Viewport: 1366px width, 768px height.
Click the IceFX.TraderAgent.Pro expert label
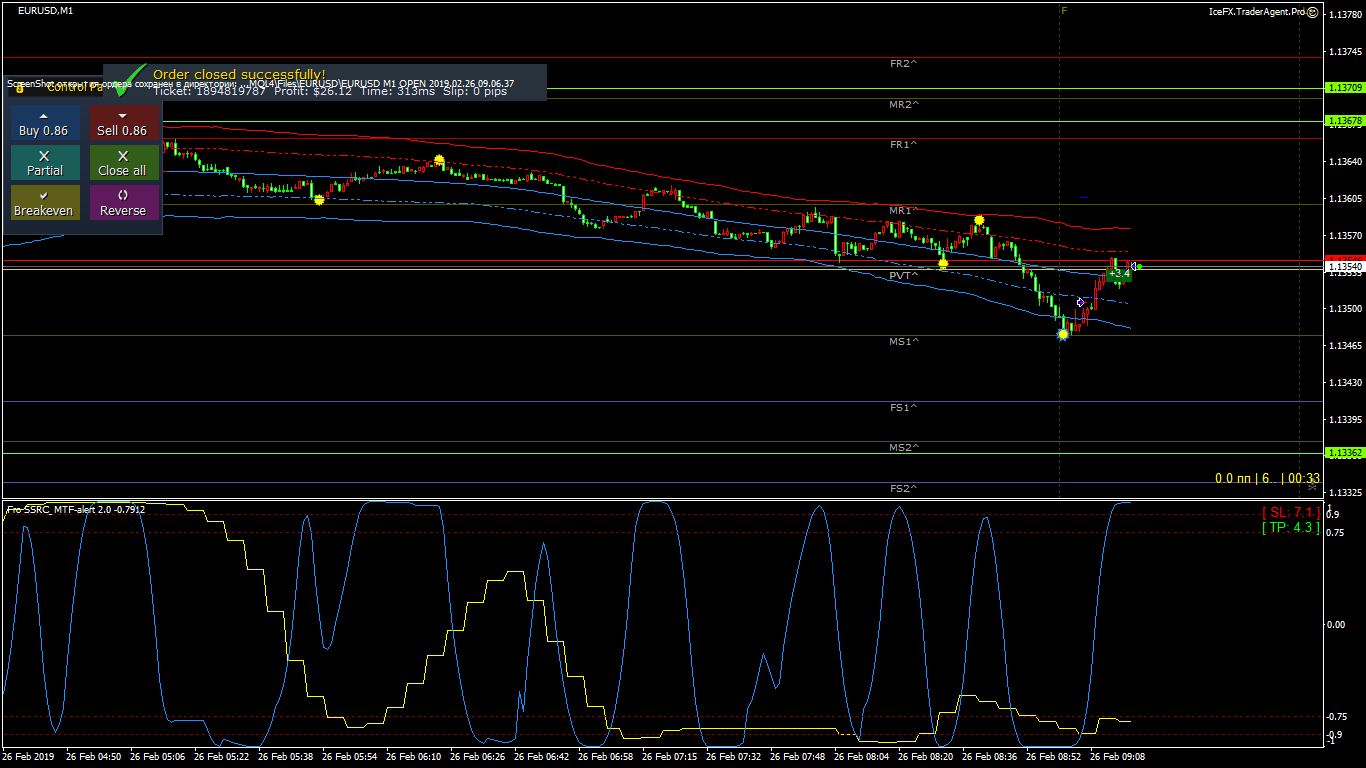[x=1257, y=12]
